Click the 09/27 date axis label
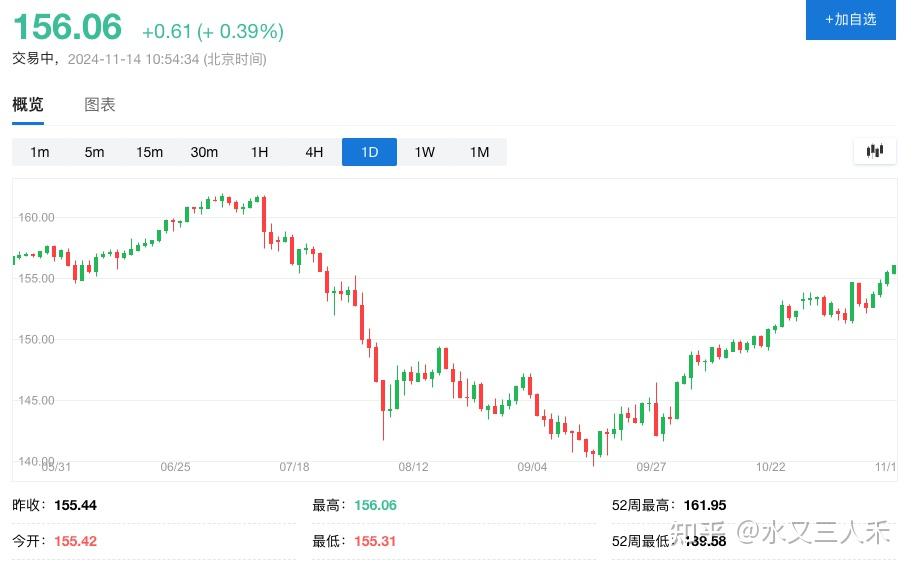This screenshot has width=913, height=569. click(651, 466)
